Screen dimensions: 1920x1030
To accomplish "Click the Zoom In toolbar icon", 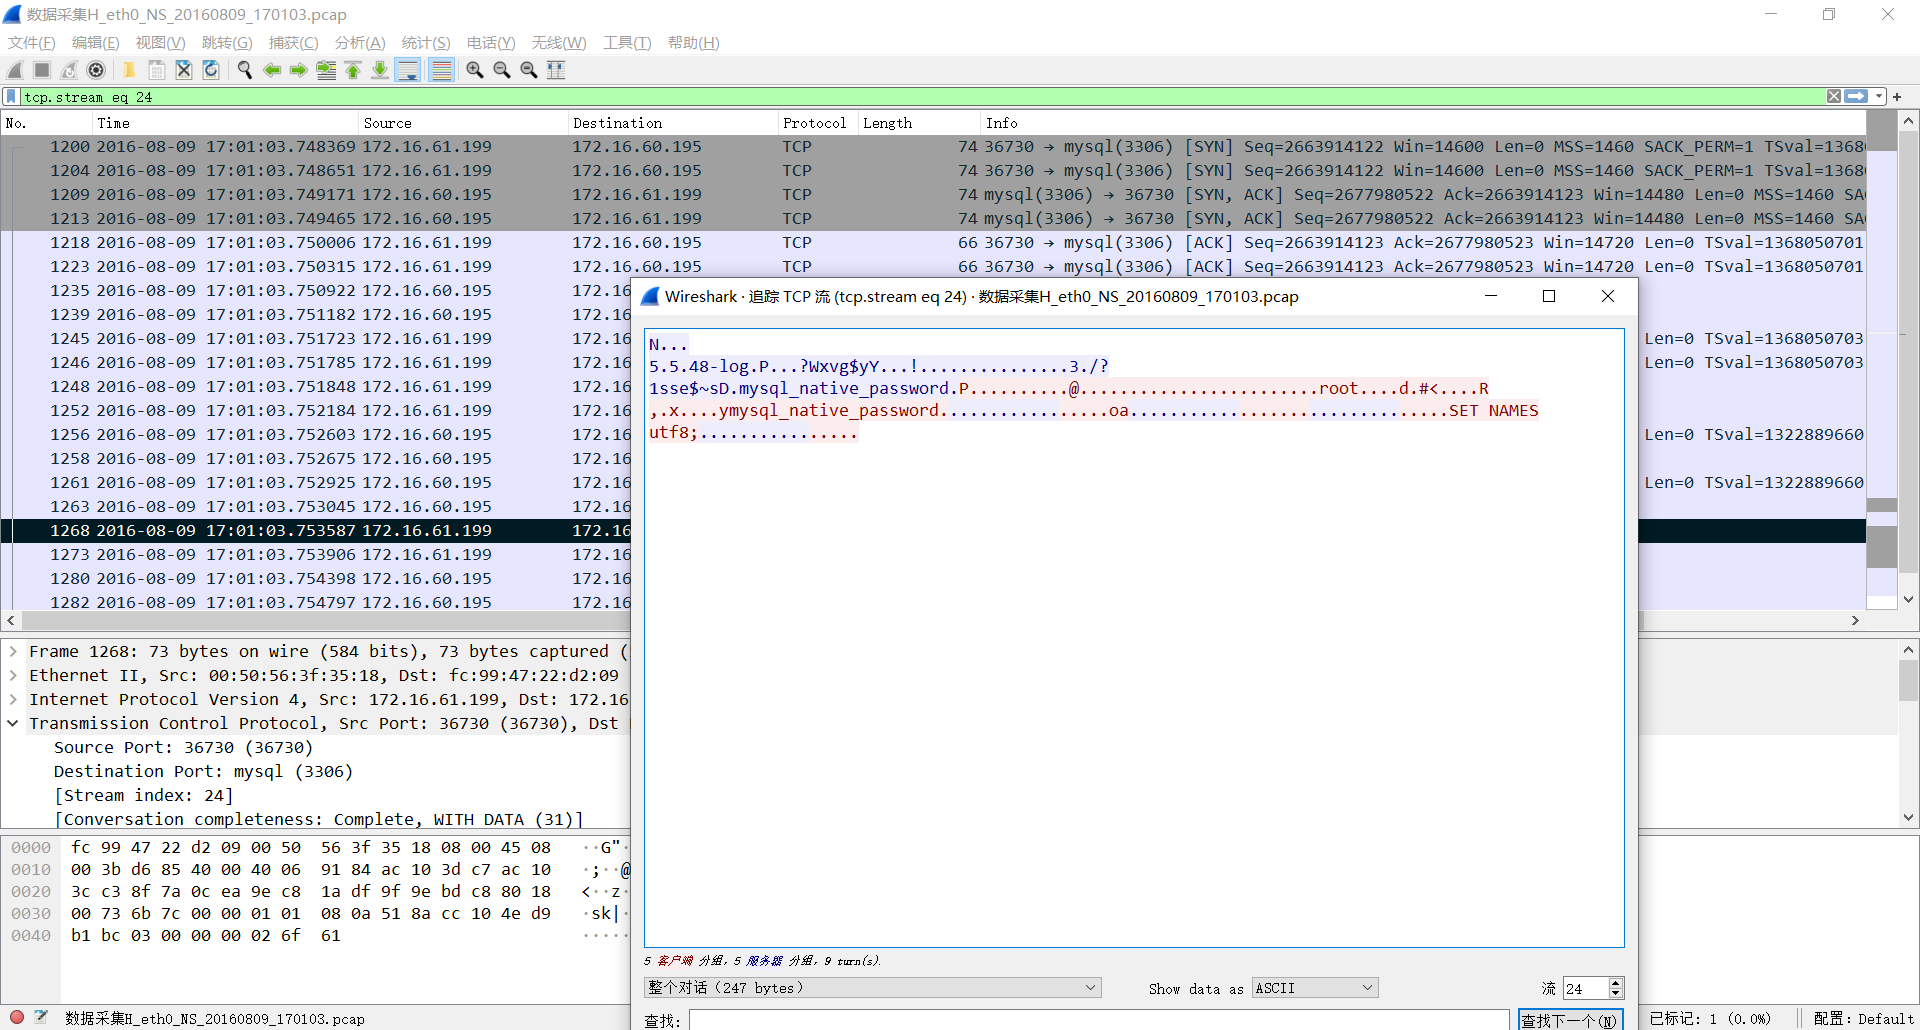I will pyautogui.click(x=475, y=70).
